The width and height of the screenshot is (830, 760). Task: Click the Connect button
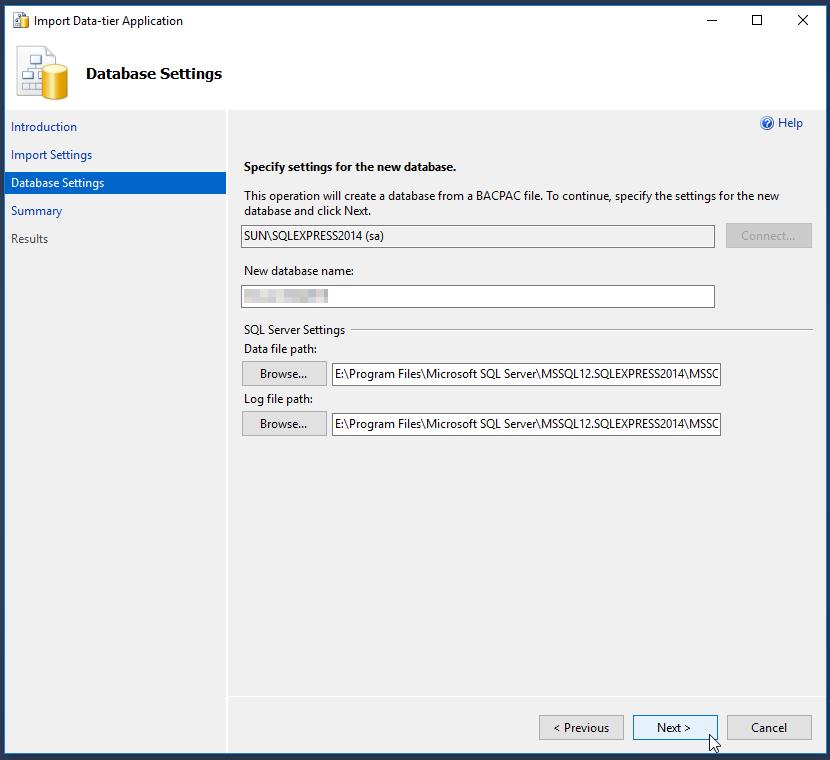click(768, 235)
